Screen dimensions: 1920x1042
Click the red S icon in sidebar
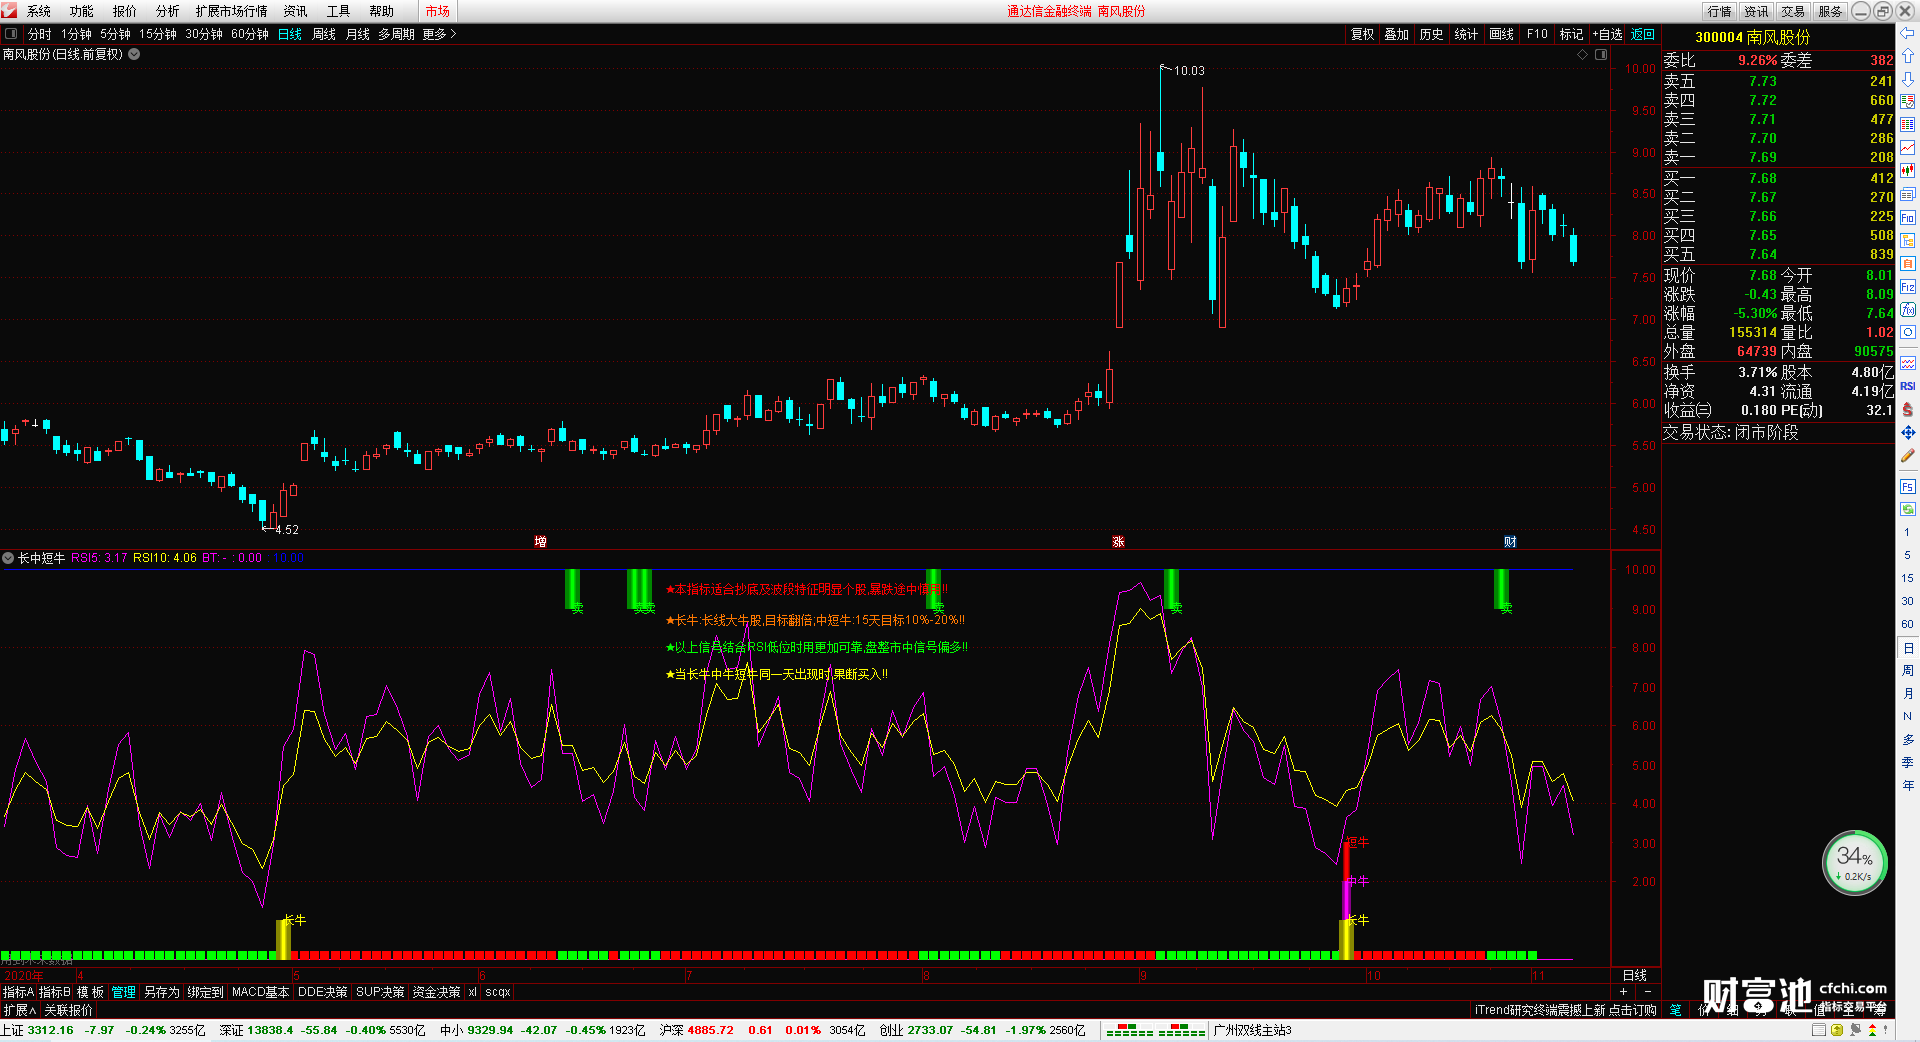click(x=1908, y=409)
